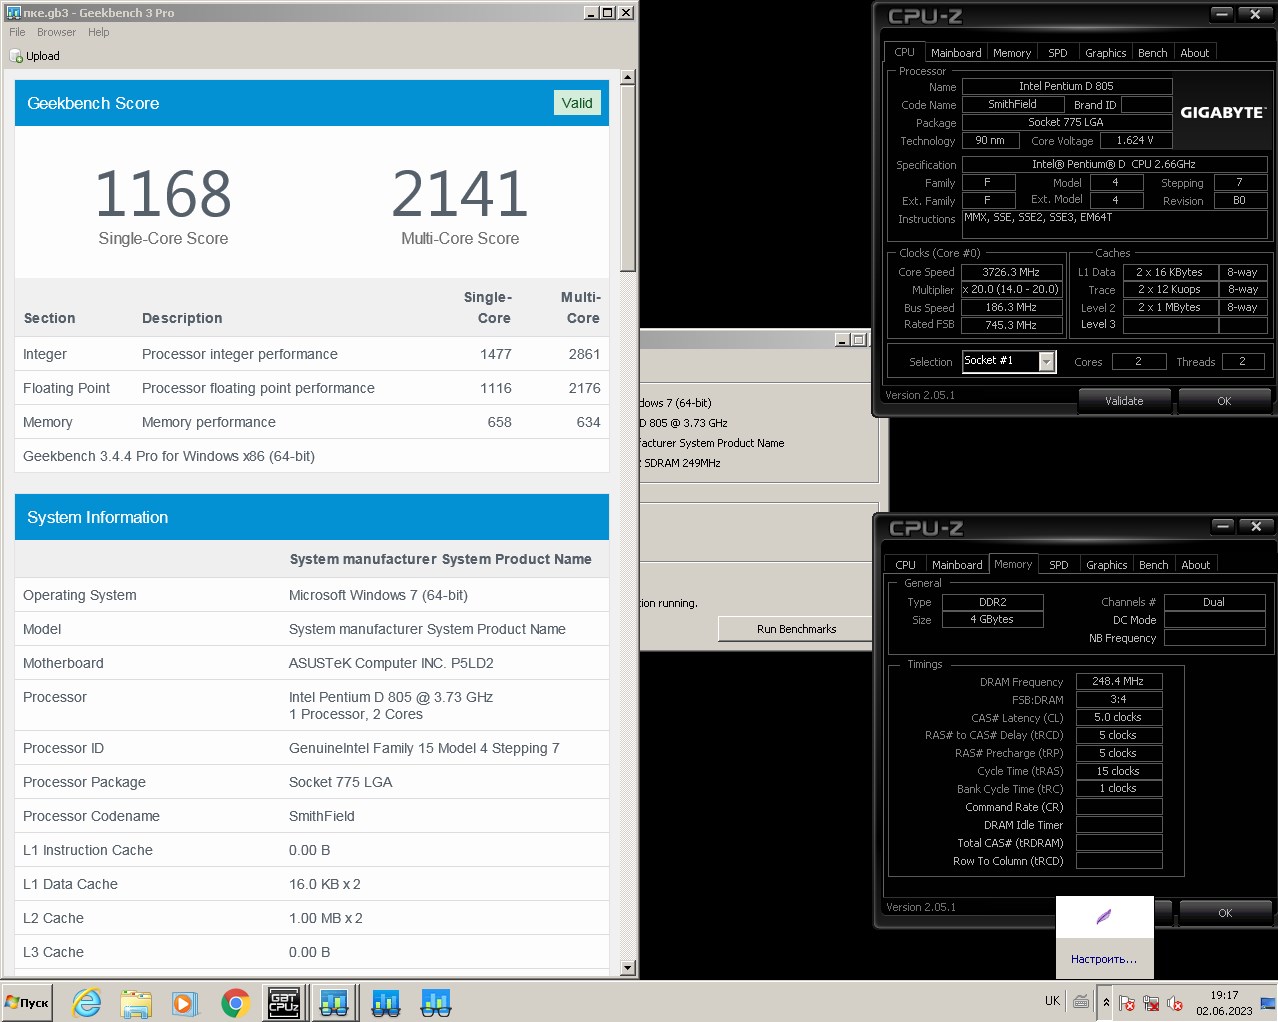Click muted volume tray icon
1278x1022 pixels.
pos(1175,1002)
